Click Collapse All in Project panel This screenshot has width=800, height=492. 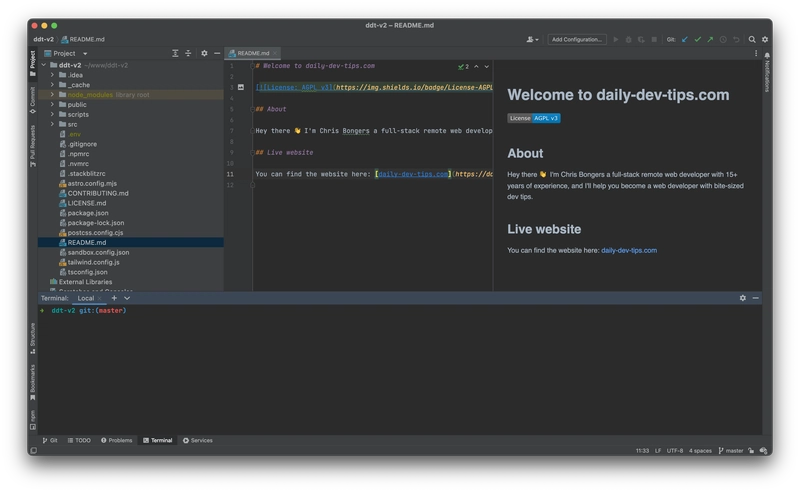188,53
